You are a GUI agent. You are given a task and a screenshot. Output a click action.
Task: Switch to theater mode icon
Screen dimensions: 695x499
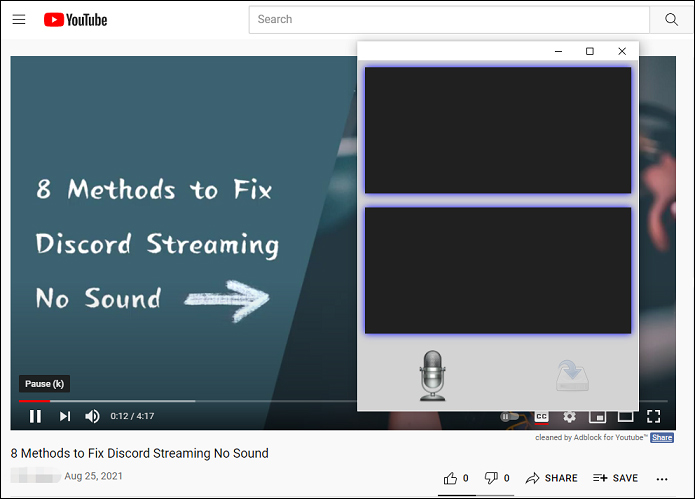pyautogui.click(x=625, y=417)
